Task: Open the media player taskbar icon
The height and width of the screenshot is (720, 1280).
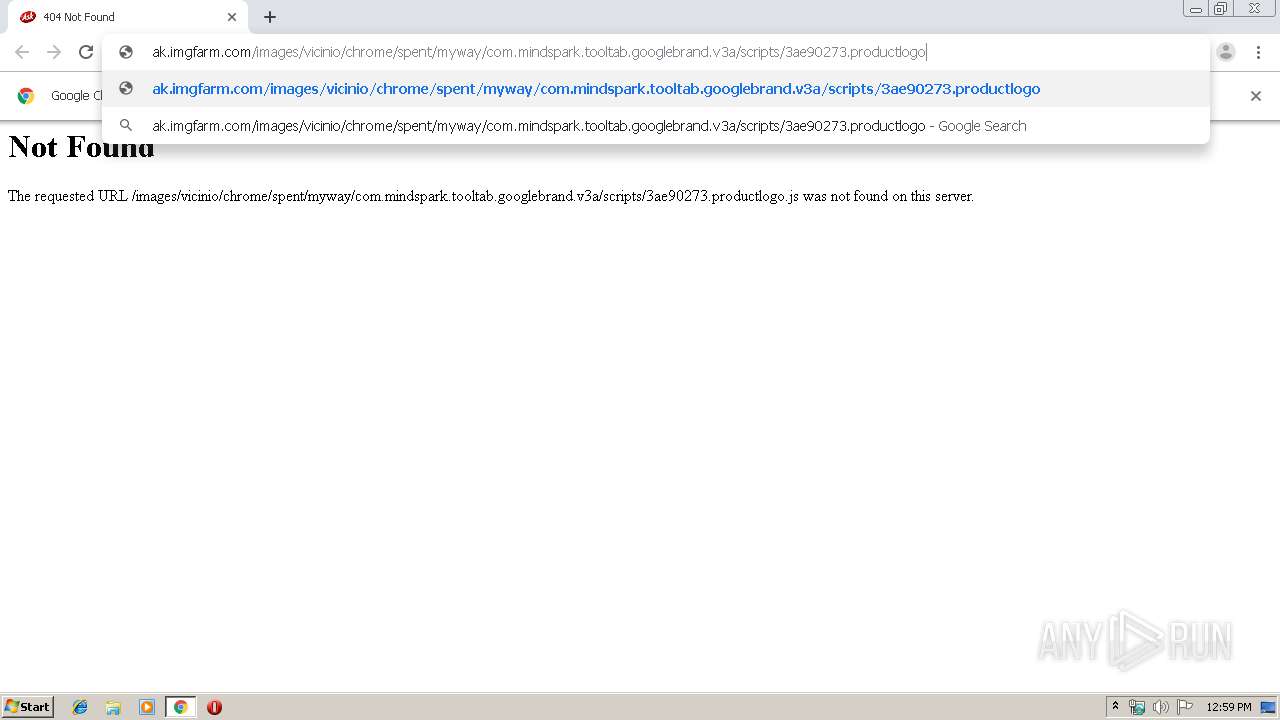Action: [x=147, y=707]
